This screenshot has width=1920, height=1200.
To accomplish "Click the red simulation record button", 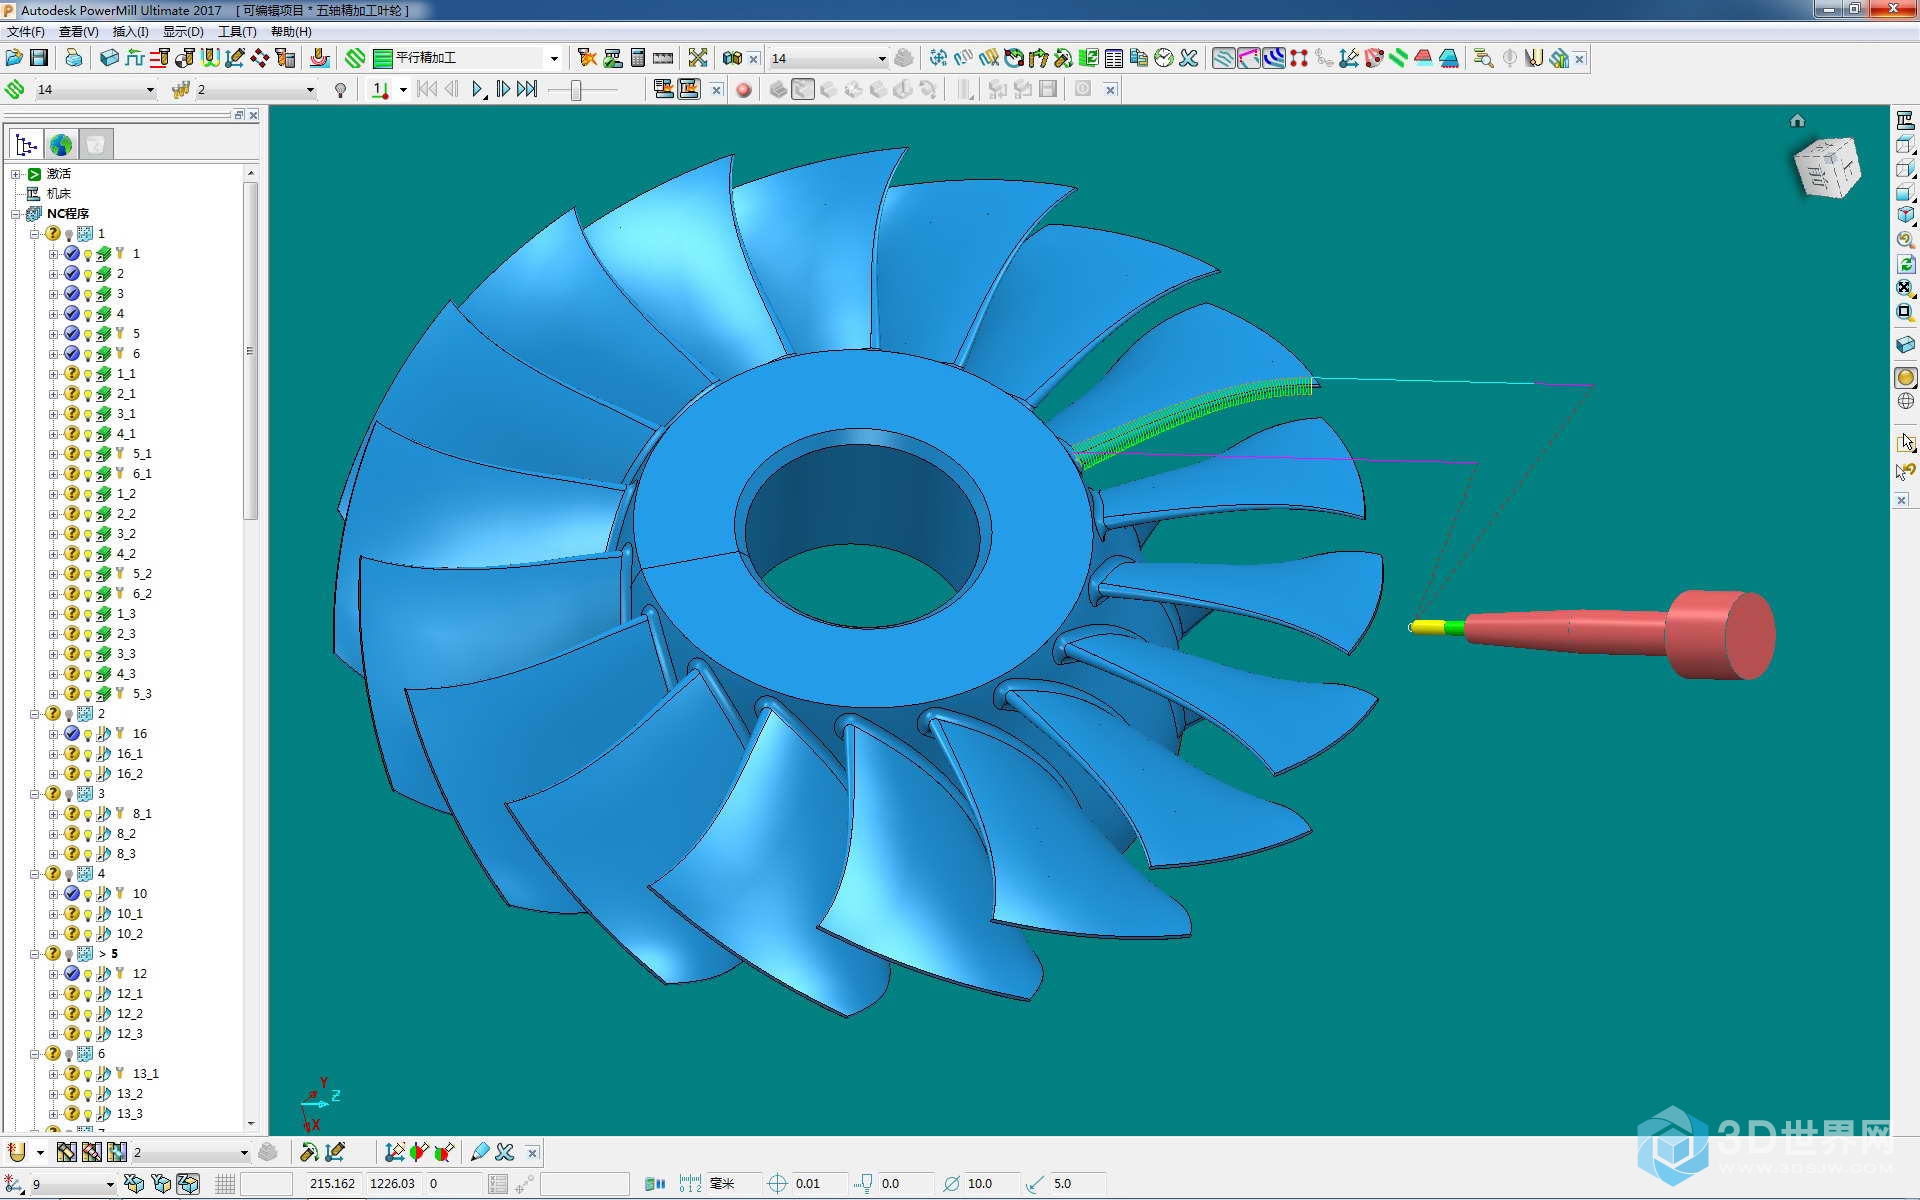I will coord(743,90).
